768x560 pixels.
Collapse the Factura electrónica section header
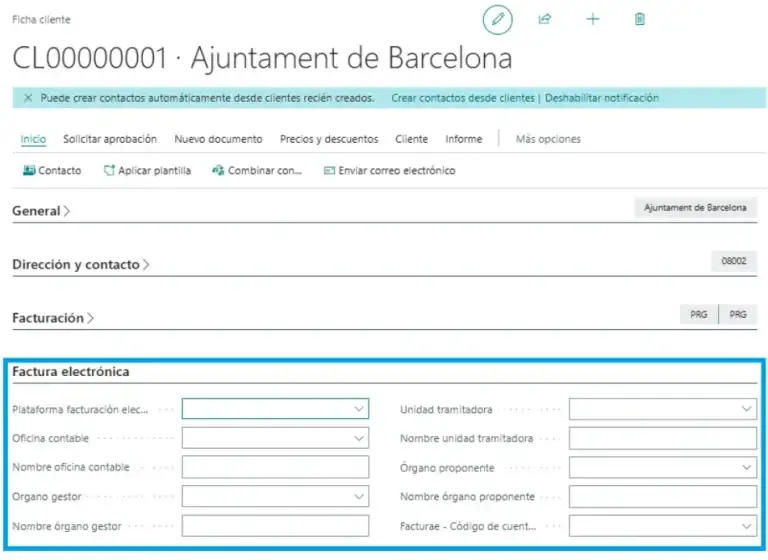[x=71, y=372]
